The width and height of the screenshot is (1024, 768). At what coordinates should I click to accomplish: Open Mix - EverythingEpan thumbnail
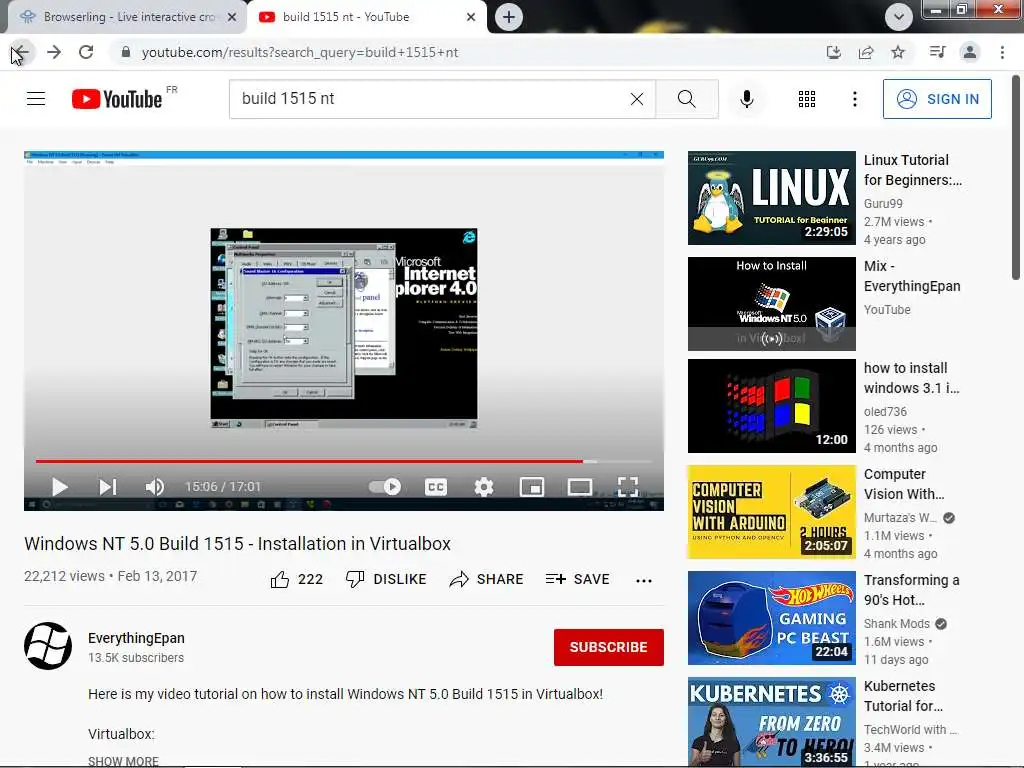pos(771,304)
